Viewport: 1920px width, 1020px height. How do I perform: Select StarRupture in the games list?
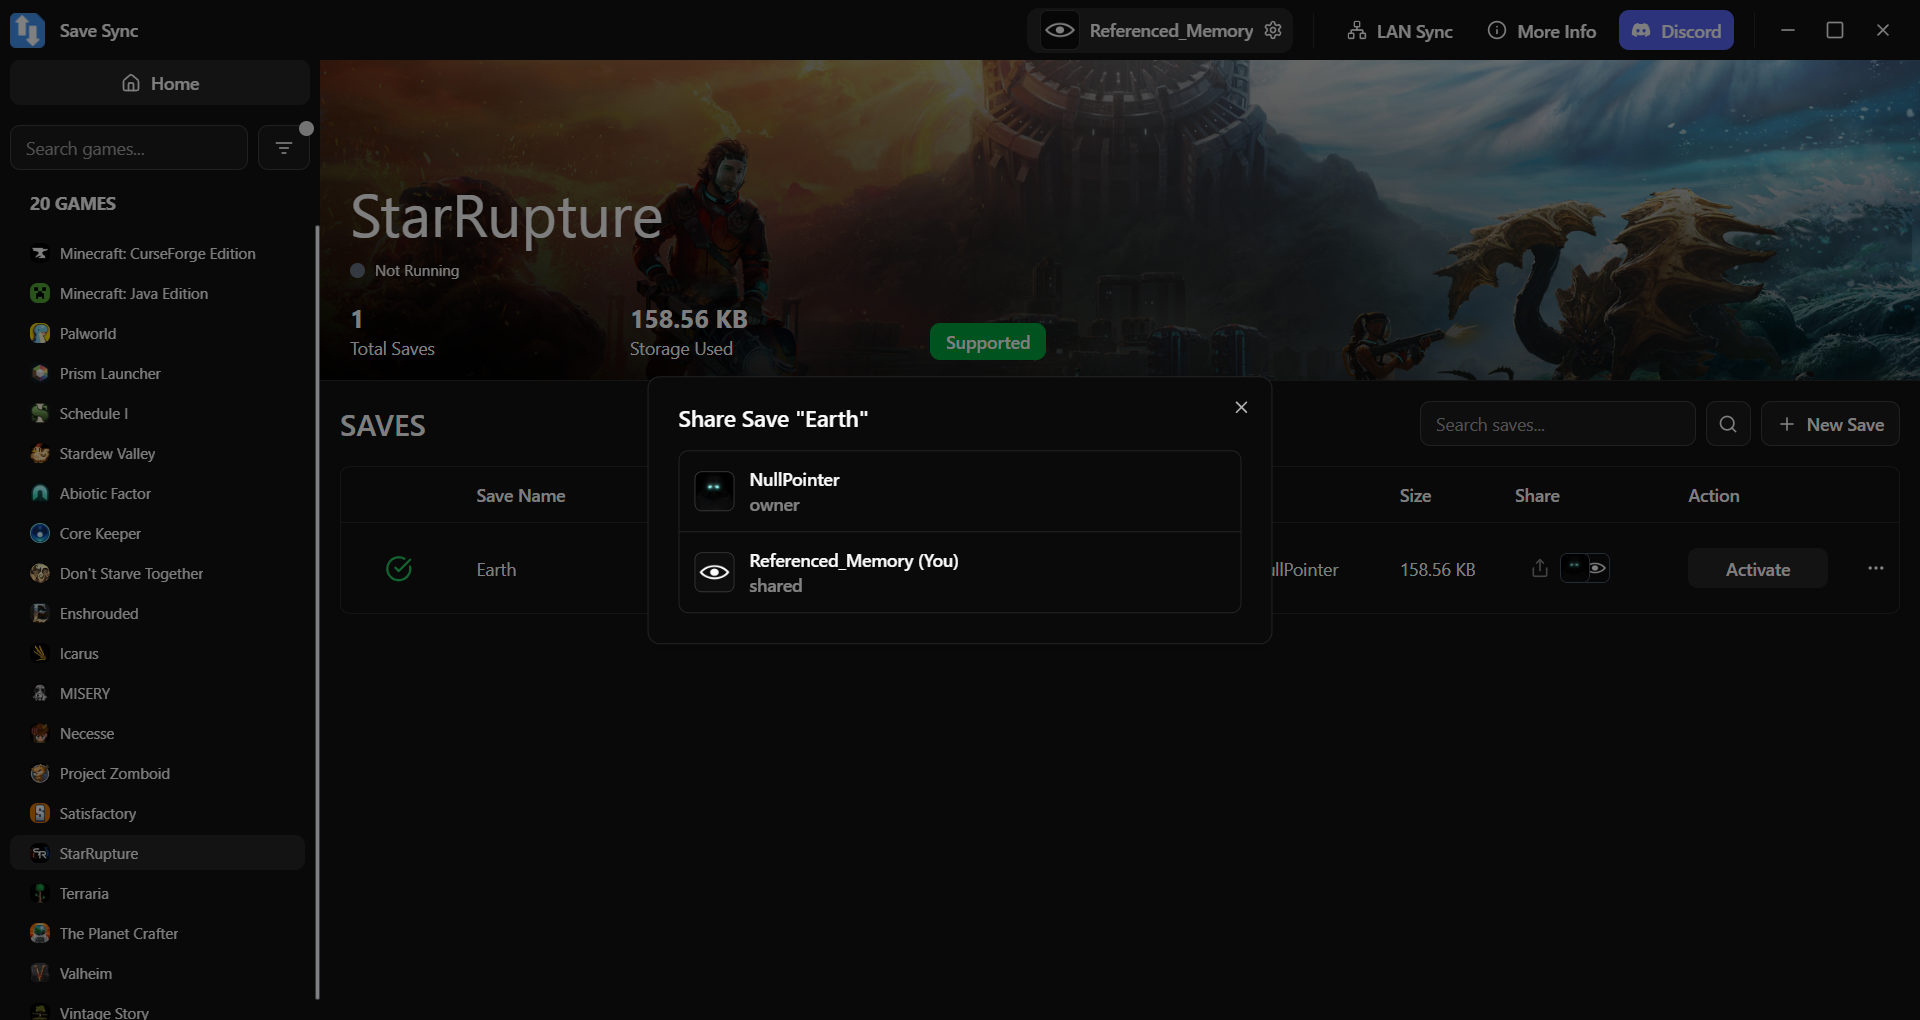[157, 853]
